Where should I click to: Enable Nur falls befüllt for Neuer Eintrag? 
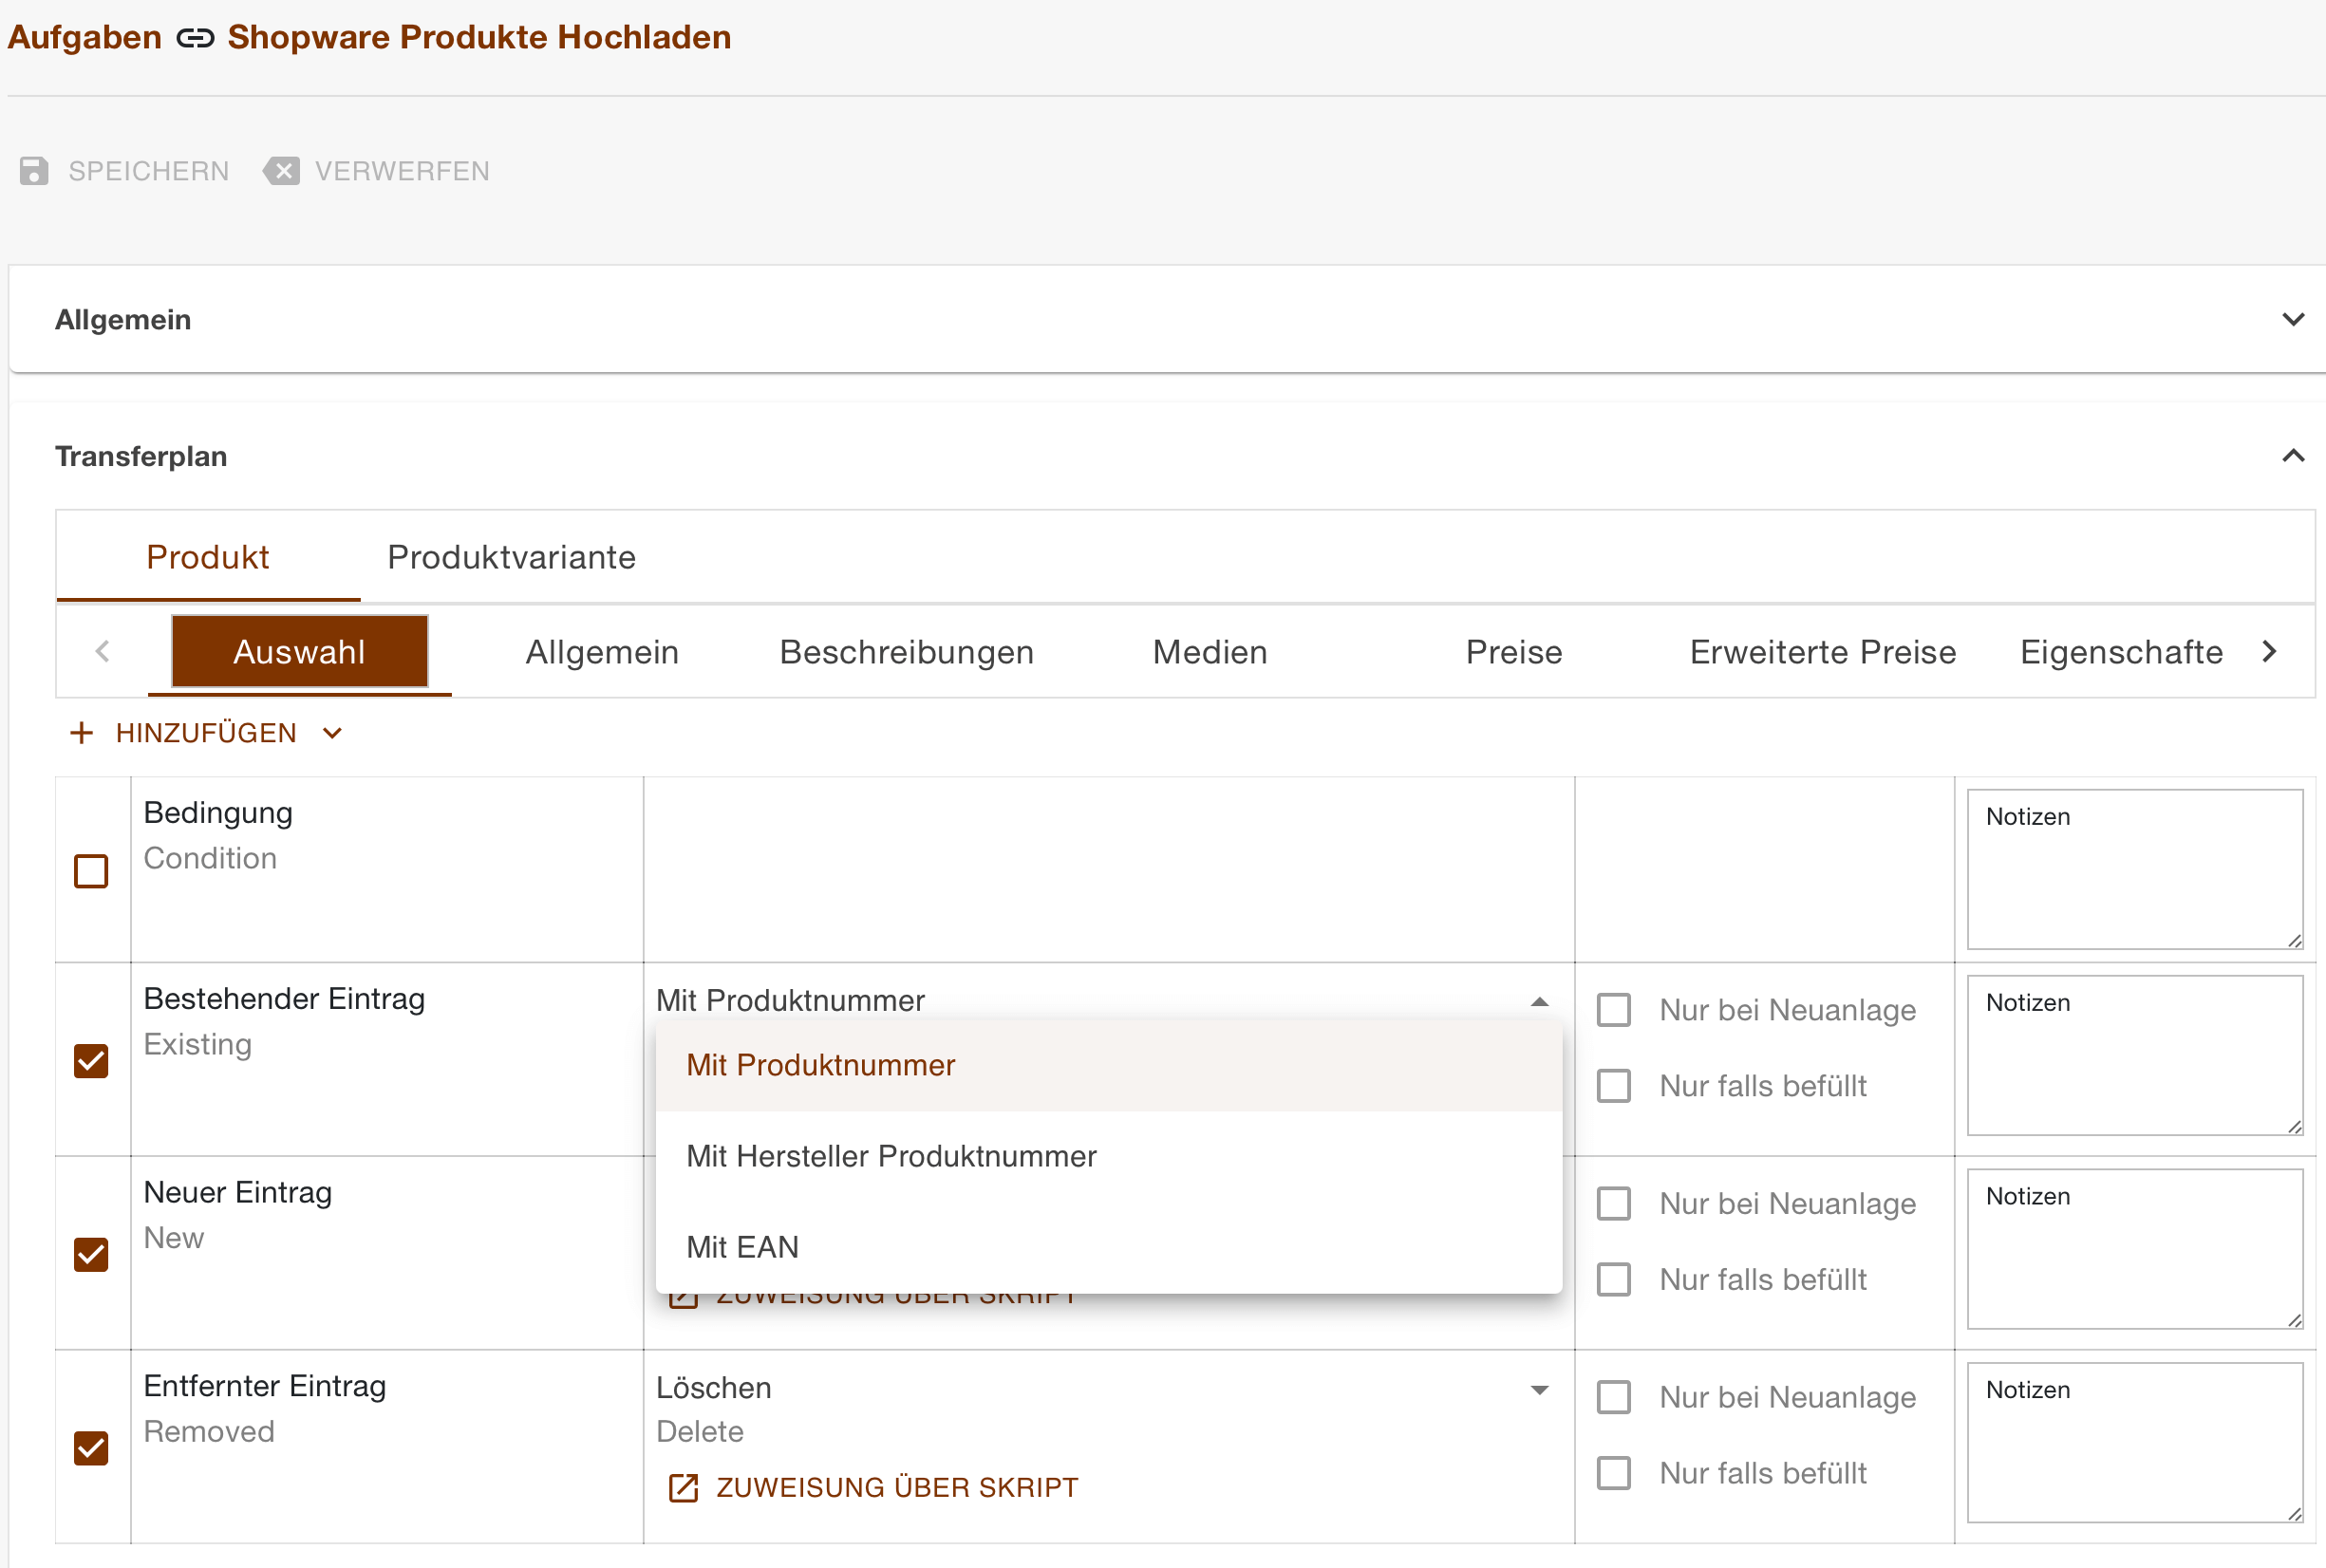point(1614,1280)
